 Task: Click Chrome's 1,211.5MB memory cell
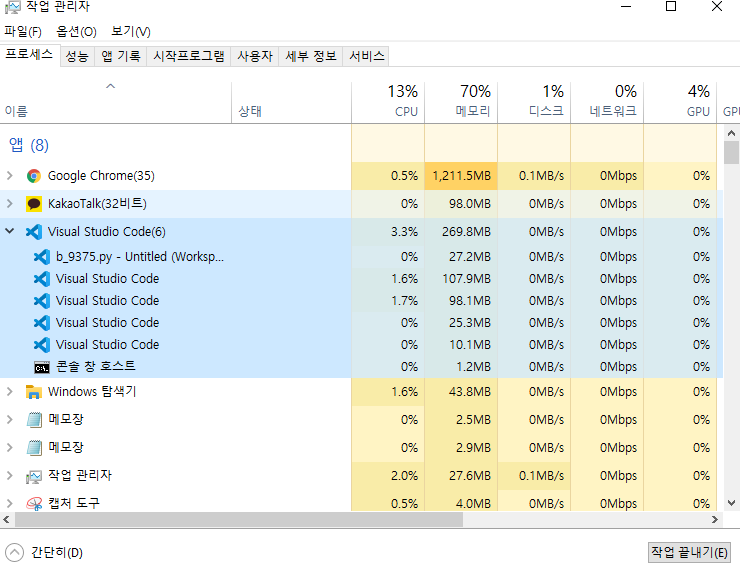(x=461, y=176)
